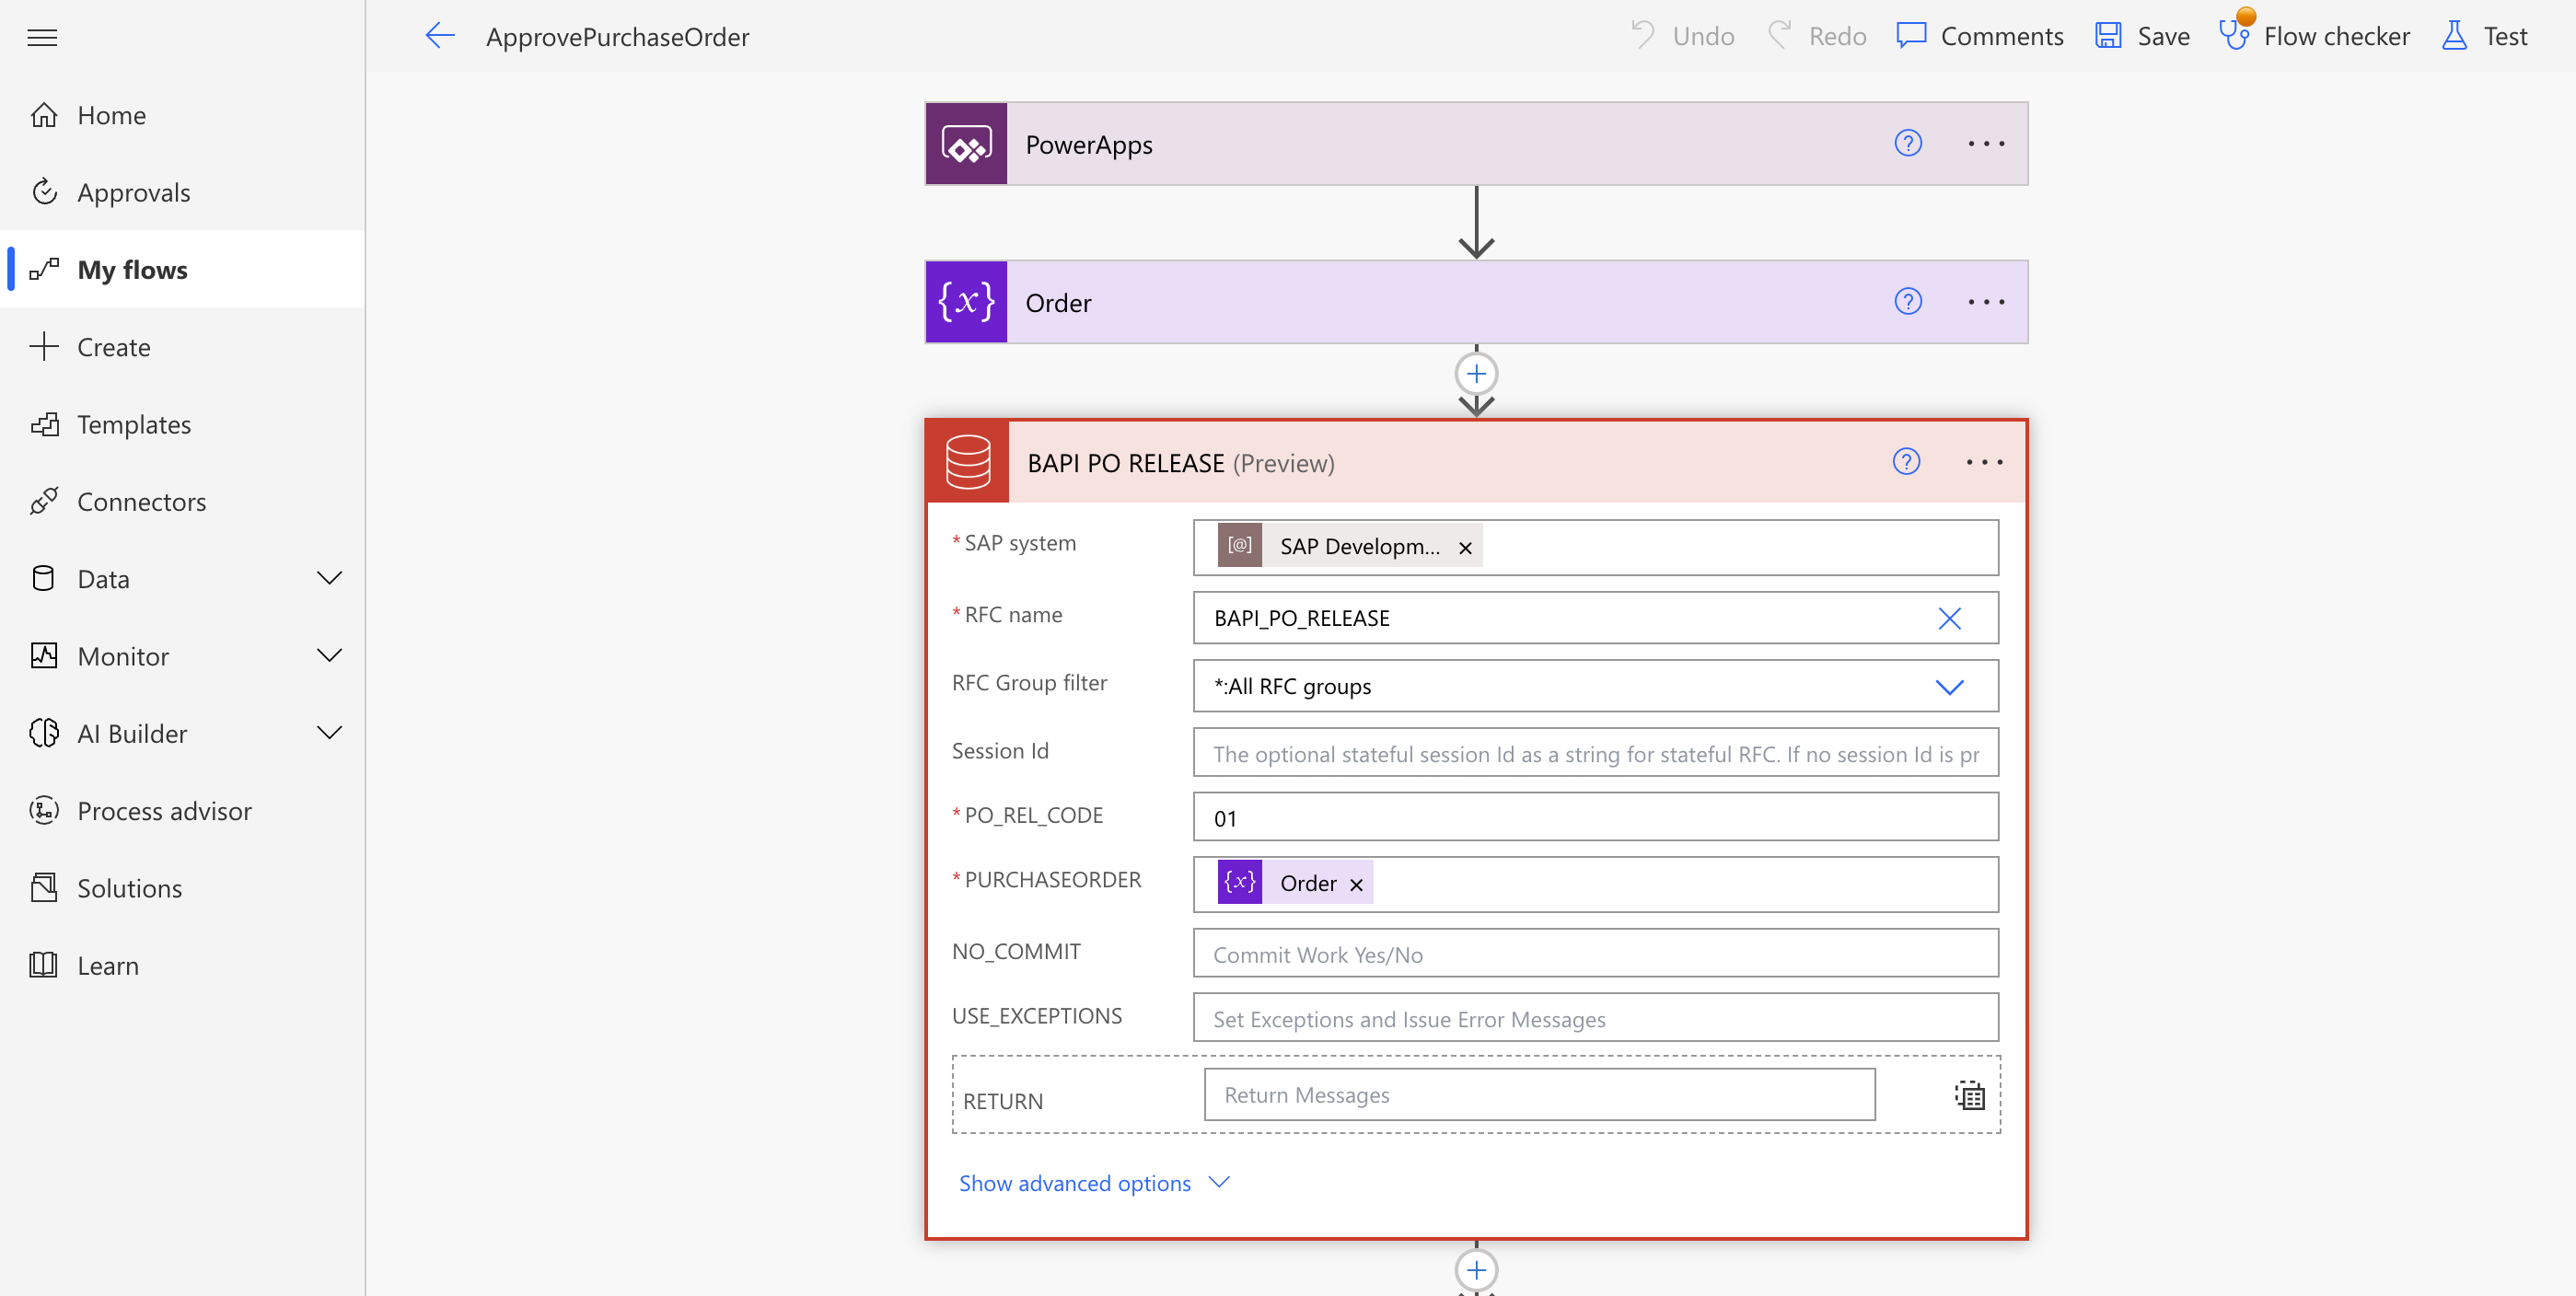Viewport: 2576px width, 1296px height.
Task: Remove the Order token from PURCHASEORDER
Action: [x=1356, y=884]
